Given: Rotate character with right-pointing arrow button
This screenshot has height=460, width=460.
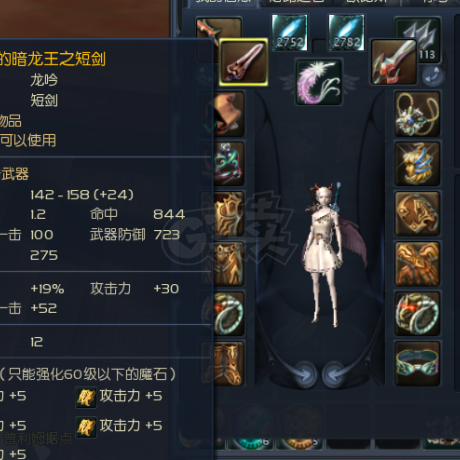Looking at the screenshot, I should (305, 375).
